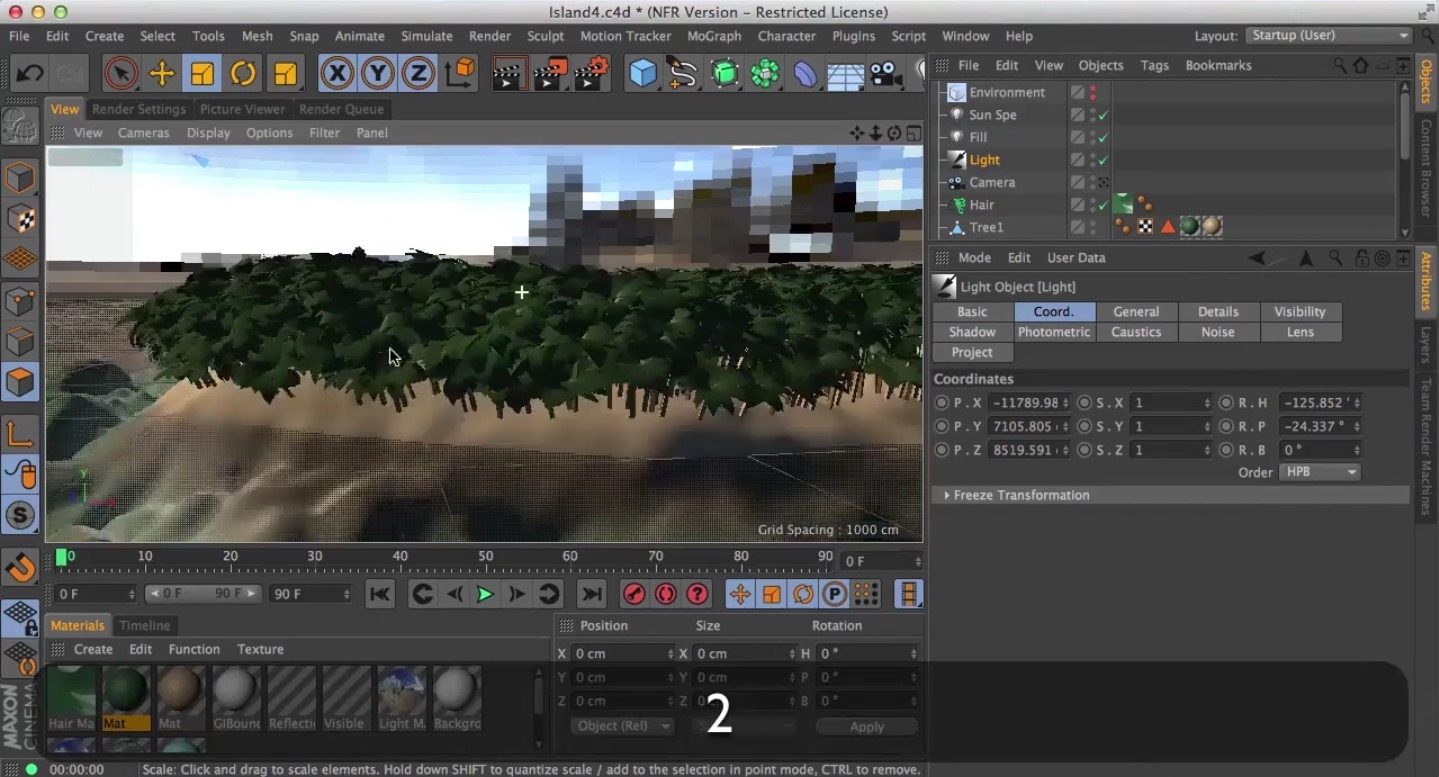Viewport: 1439px width, 777px height.
Task: Toggle the Sun Spe light enable checkmark
Action: click(1103, 115)
